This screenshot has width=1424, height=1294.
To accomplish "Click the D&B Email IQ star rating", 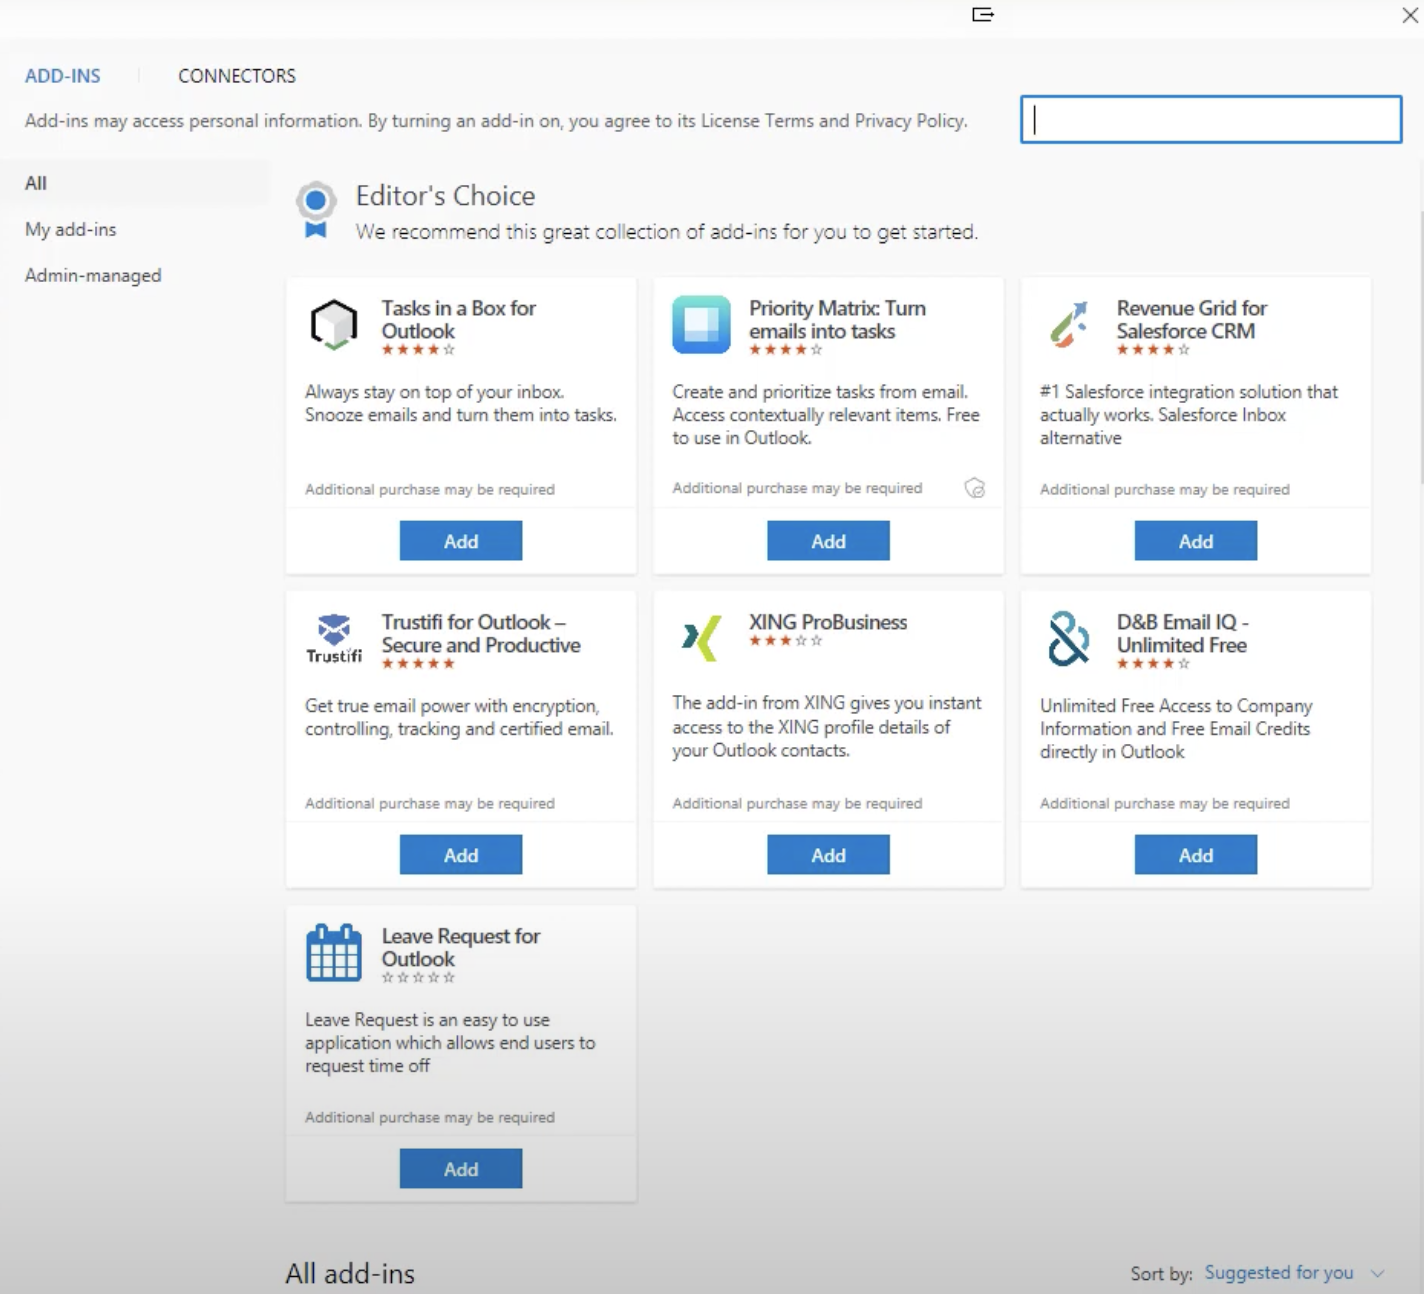I will coord(1153,664).
